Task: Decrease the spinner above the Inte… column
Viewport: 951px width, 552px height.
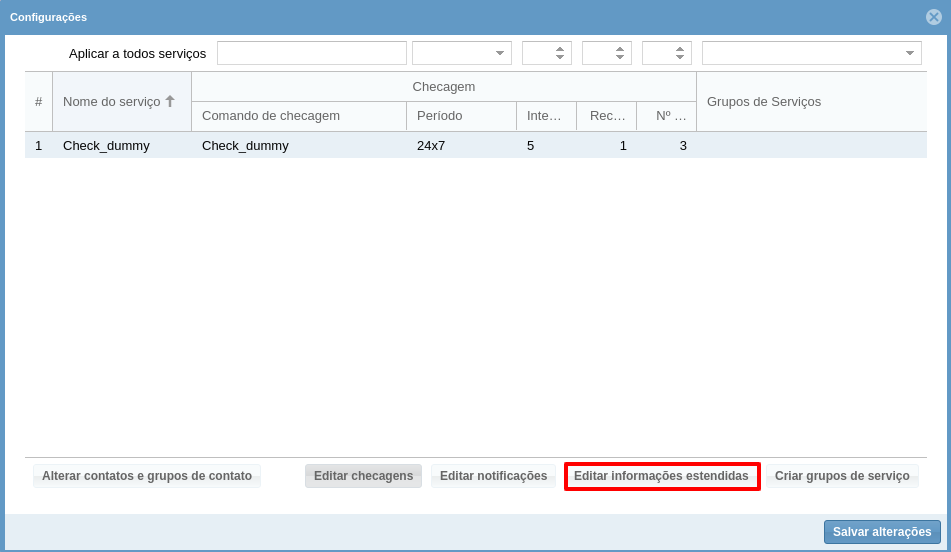Action: point(560,58)
